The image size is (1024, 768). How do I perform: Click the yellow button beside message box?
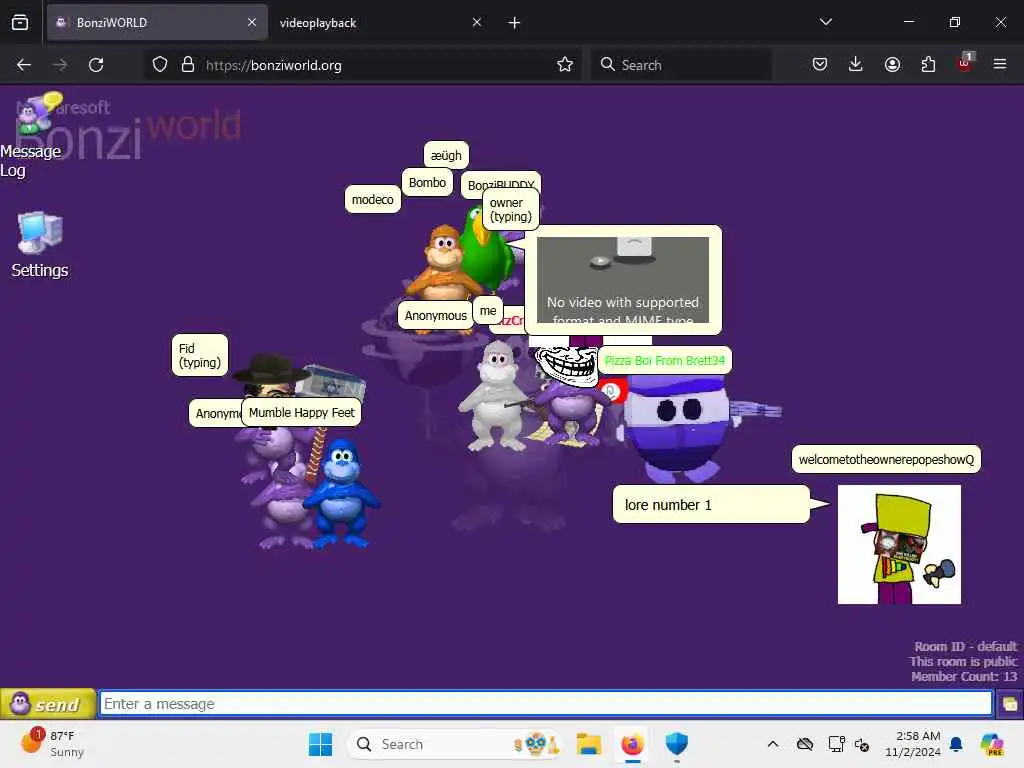(1010, 704)
